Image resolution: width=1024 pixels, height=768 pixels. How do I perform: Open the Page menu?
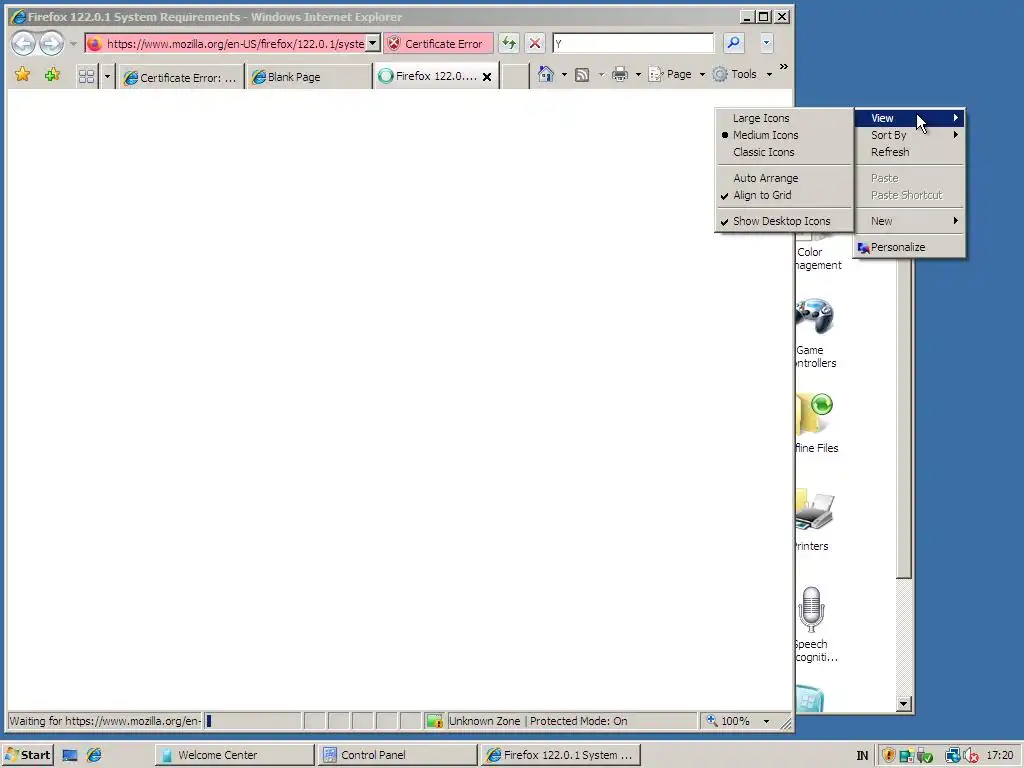pyautogui.click(x=677, y=74)
